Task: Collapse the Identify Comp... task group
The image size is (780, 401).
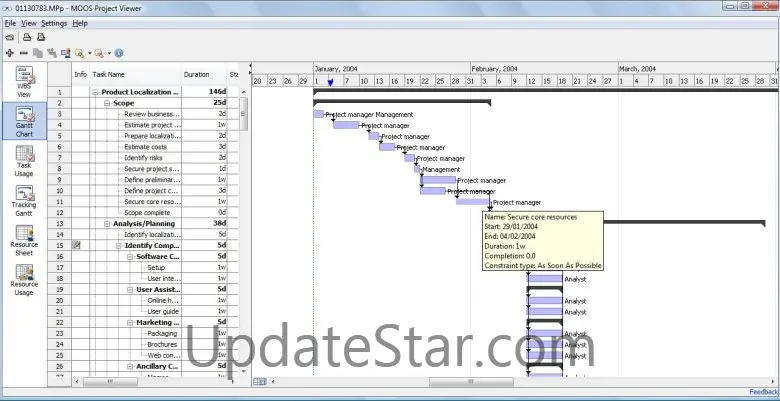Action: 119,246
